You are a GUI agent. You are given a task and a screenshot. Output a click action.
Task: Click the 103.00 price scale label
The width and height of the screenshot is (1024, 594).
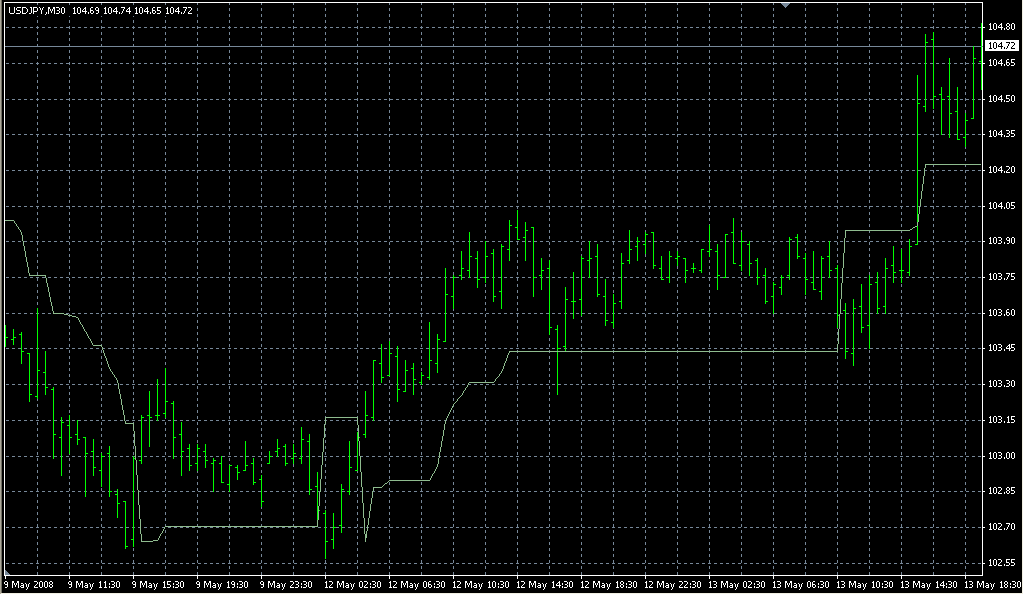tap(1000, 456)
